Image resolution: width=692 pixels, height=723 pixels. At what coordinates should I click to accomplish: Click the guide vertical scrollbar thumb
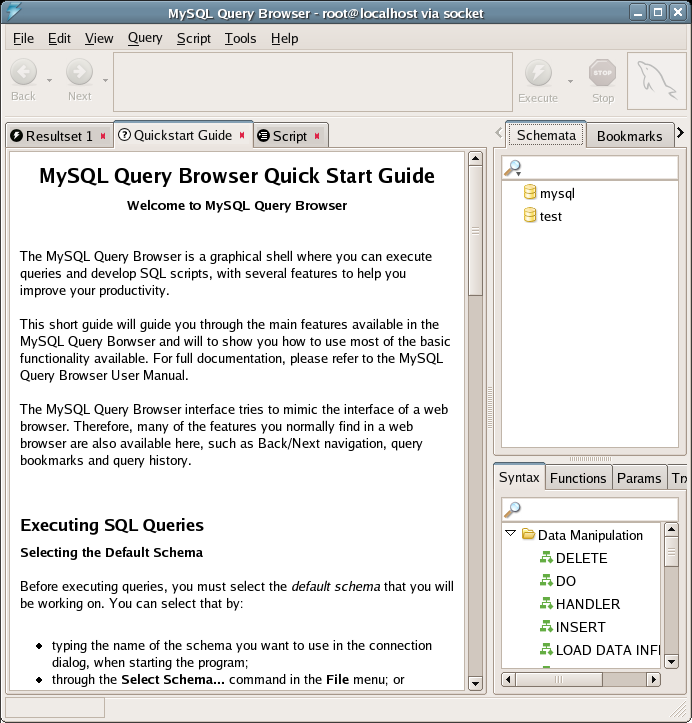(x=475, y=231)
